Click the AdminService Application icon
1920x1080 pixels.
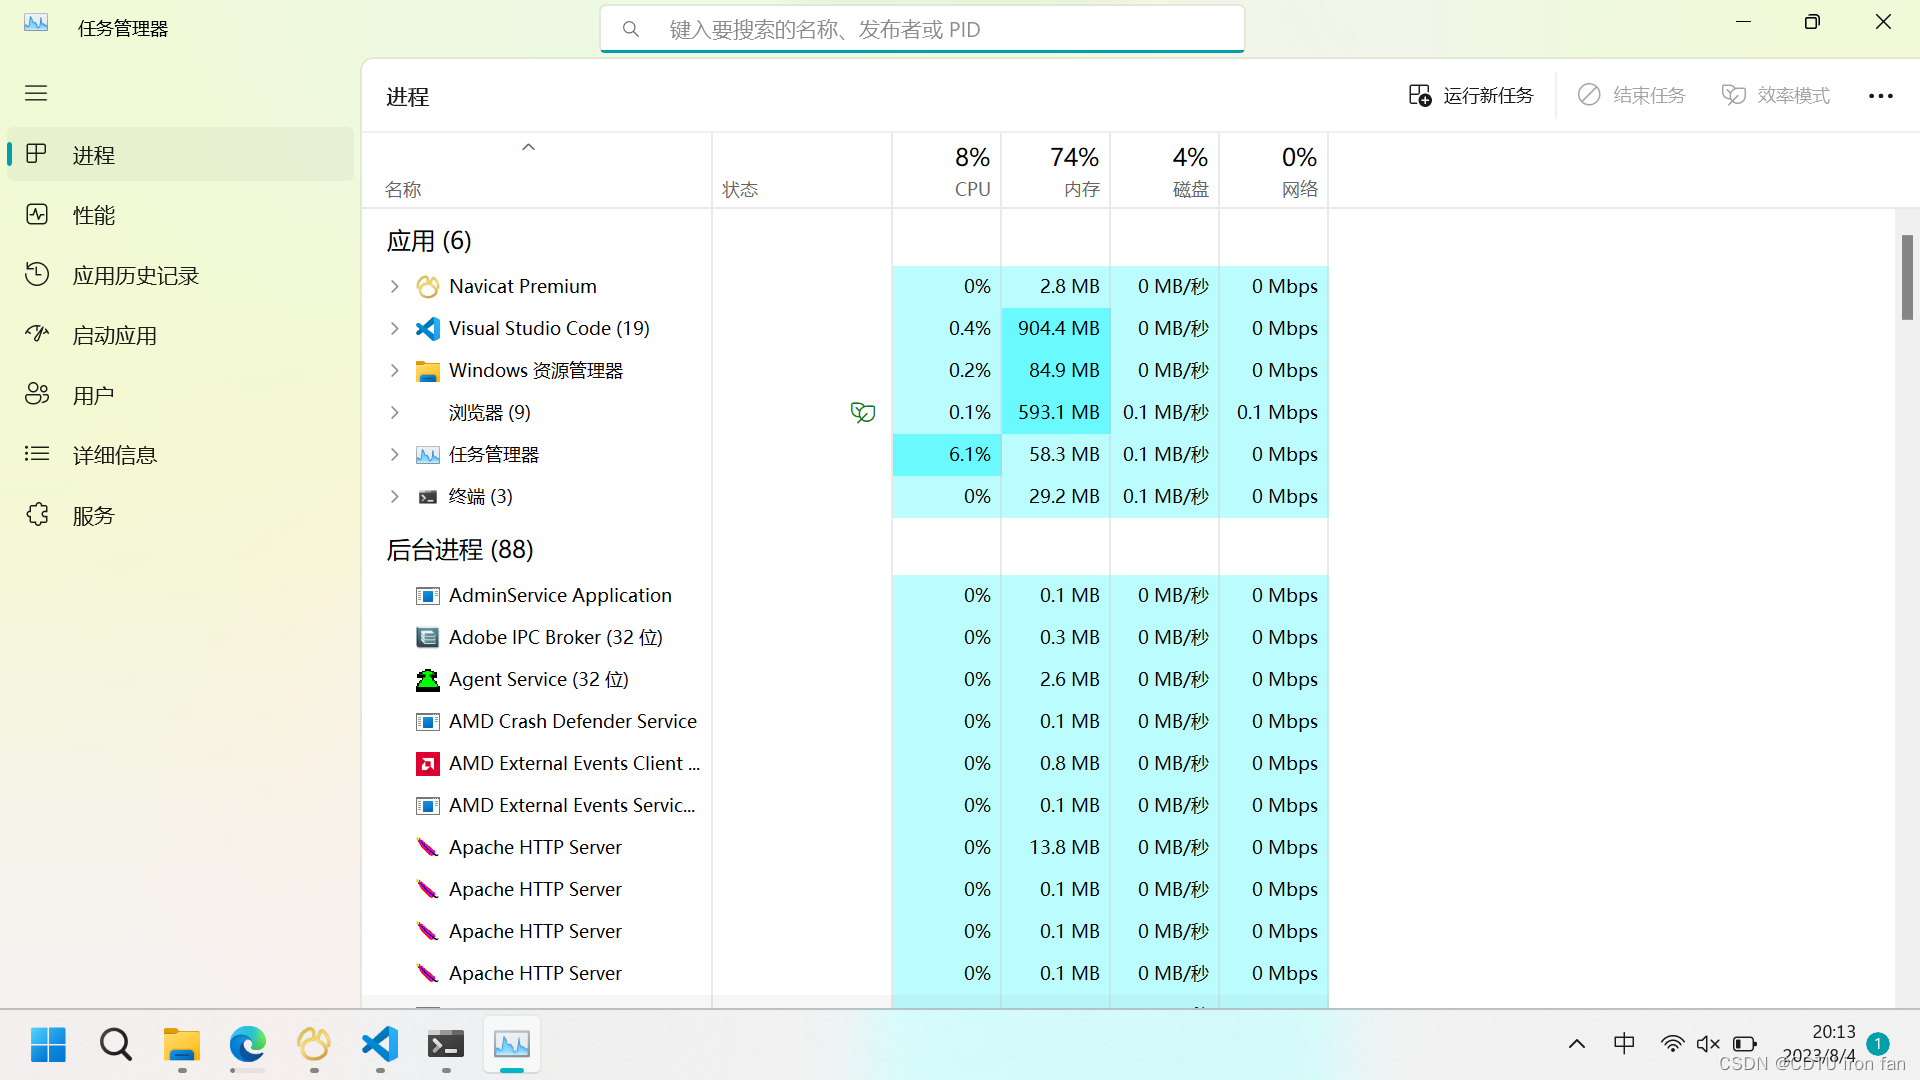(428, 596)
